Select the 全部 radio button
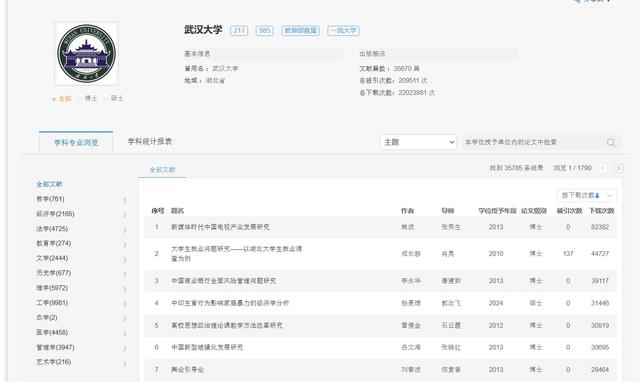Image resolution: width=640 pixels, height=382 pixels. click(54, 99)
